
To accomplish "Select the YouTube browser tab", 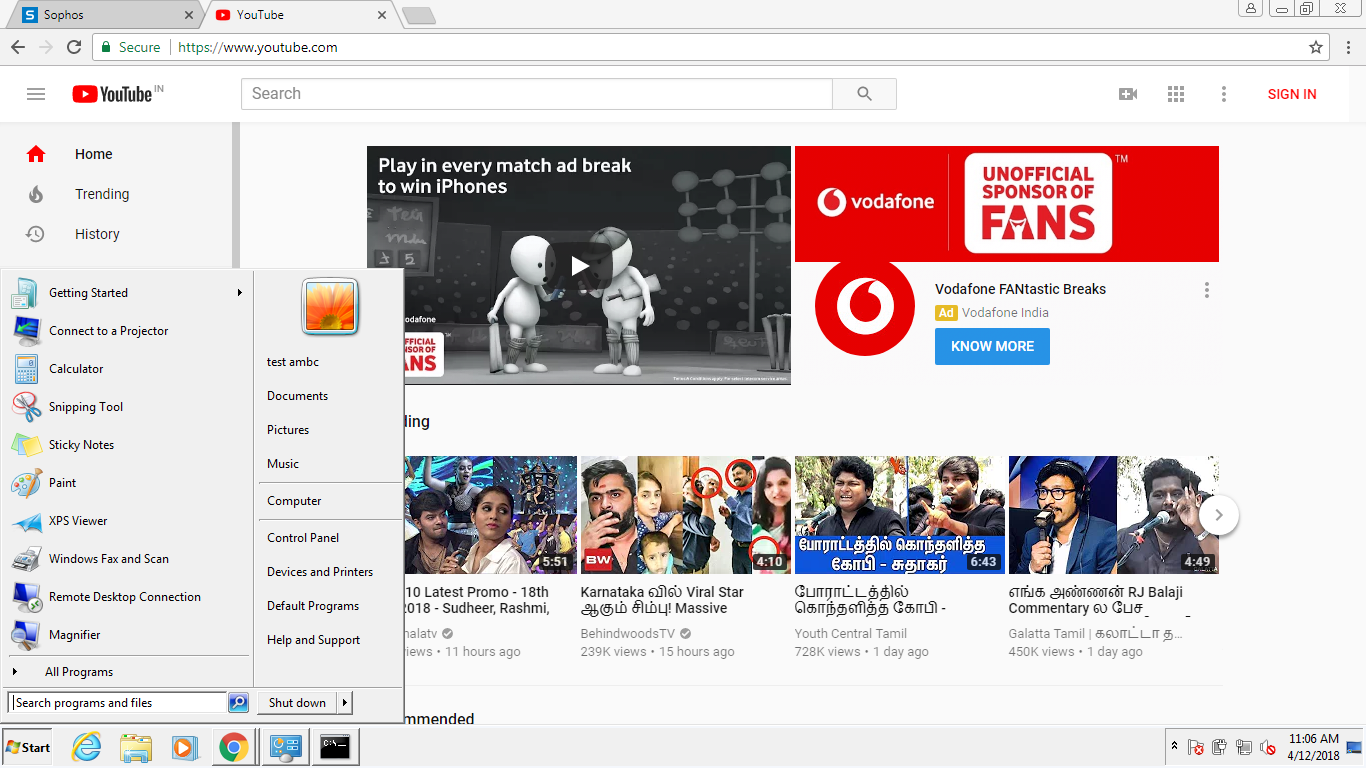I will coord(300,15).
